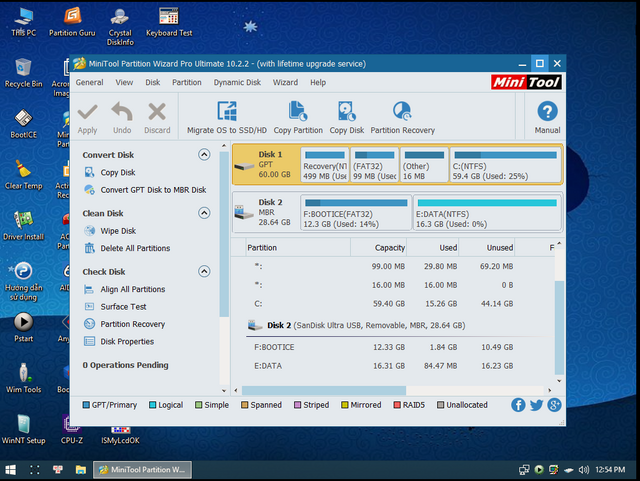Select the E:DATA row in the list
The height and width of the screenshot is (481, 640).
click(393, 366)
